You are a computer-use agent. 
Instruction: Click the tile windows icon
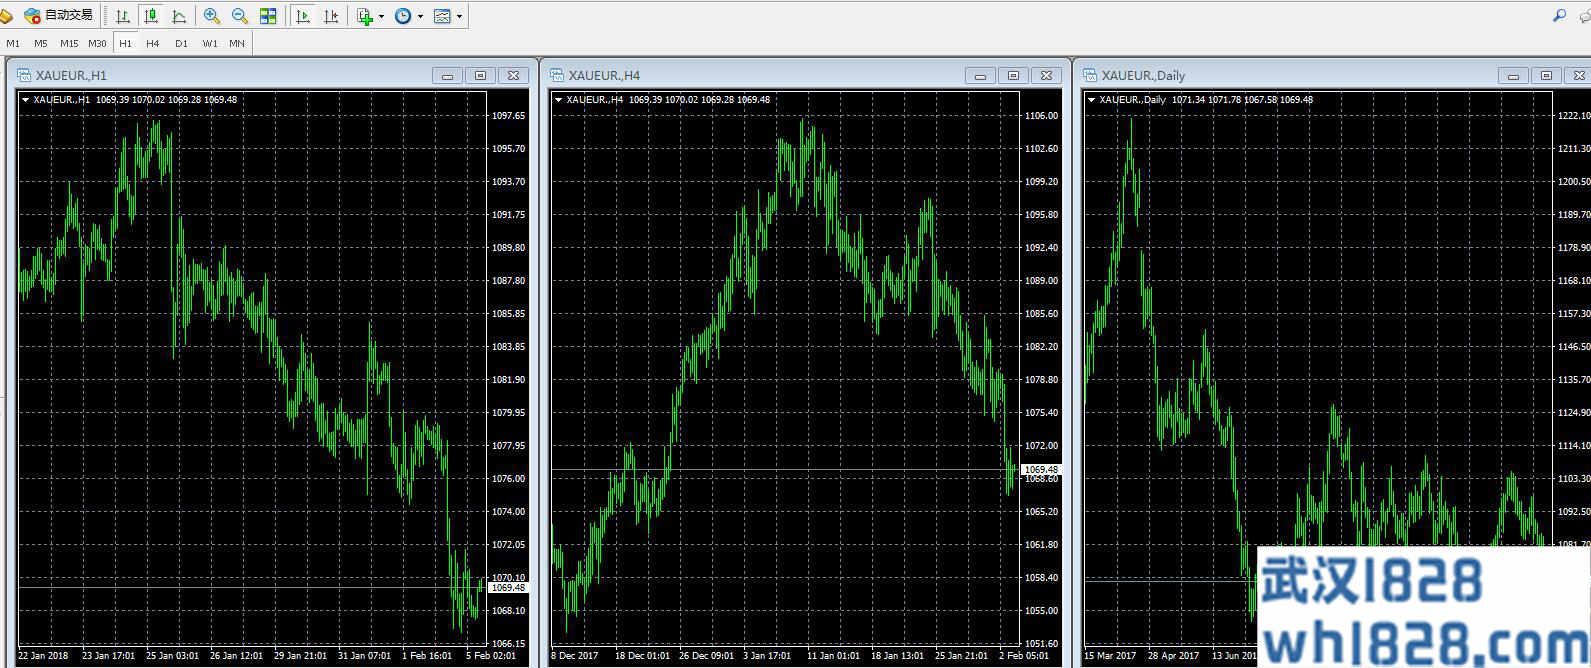pyautogui.click(x=268, y=16)
